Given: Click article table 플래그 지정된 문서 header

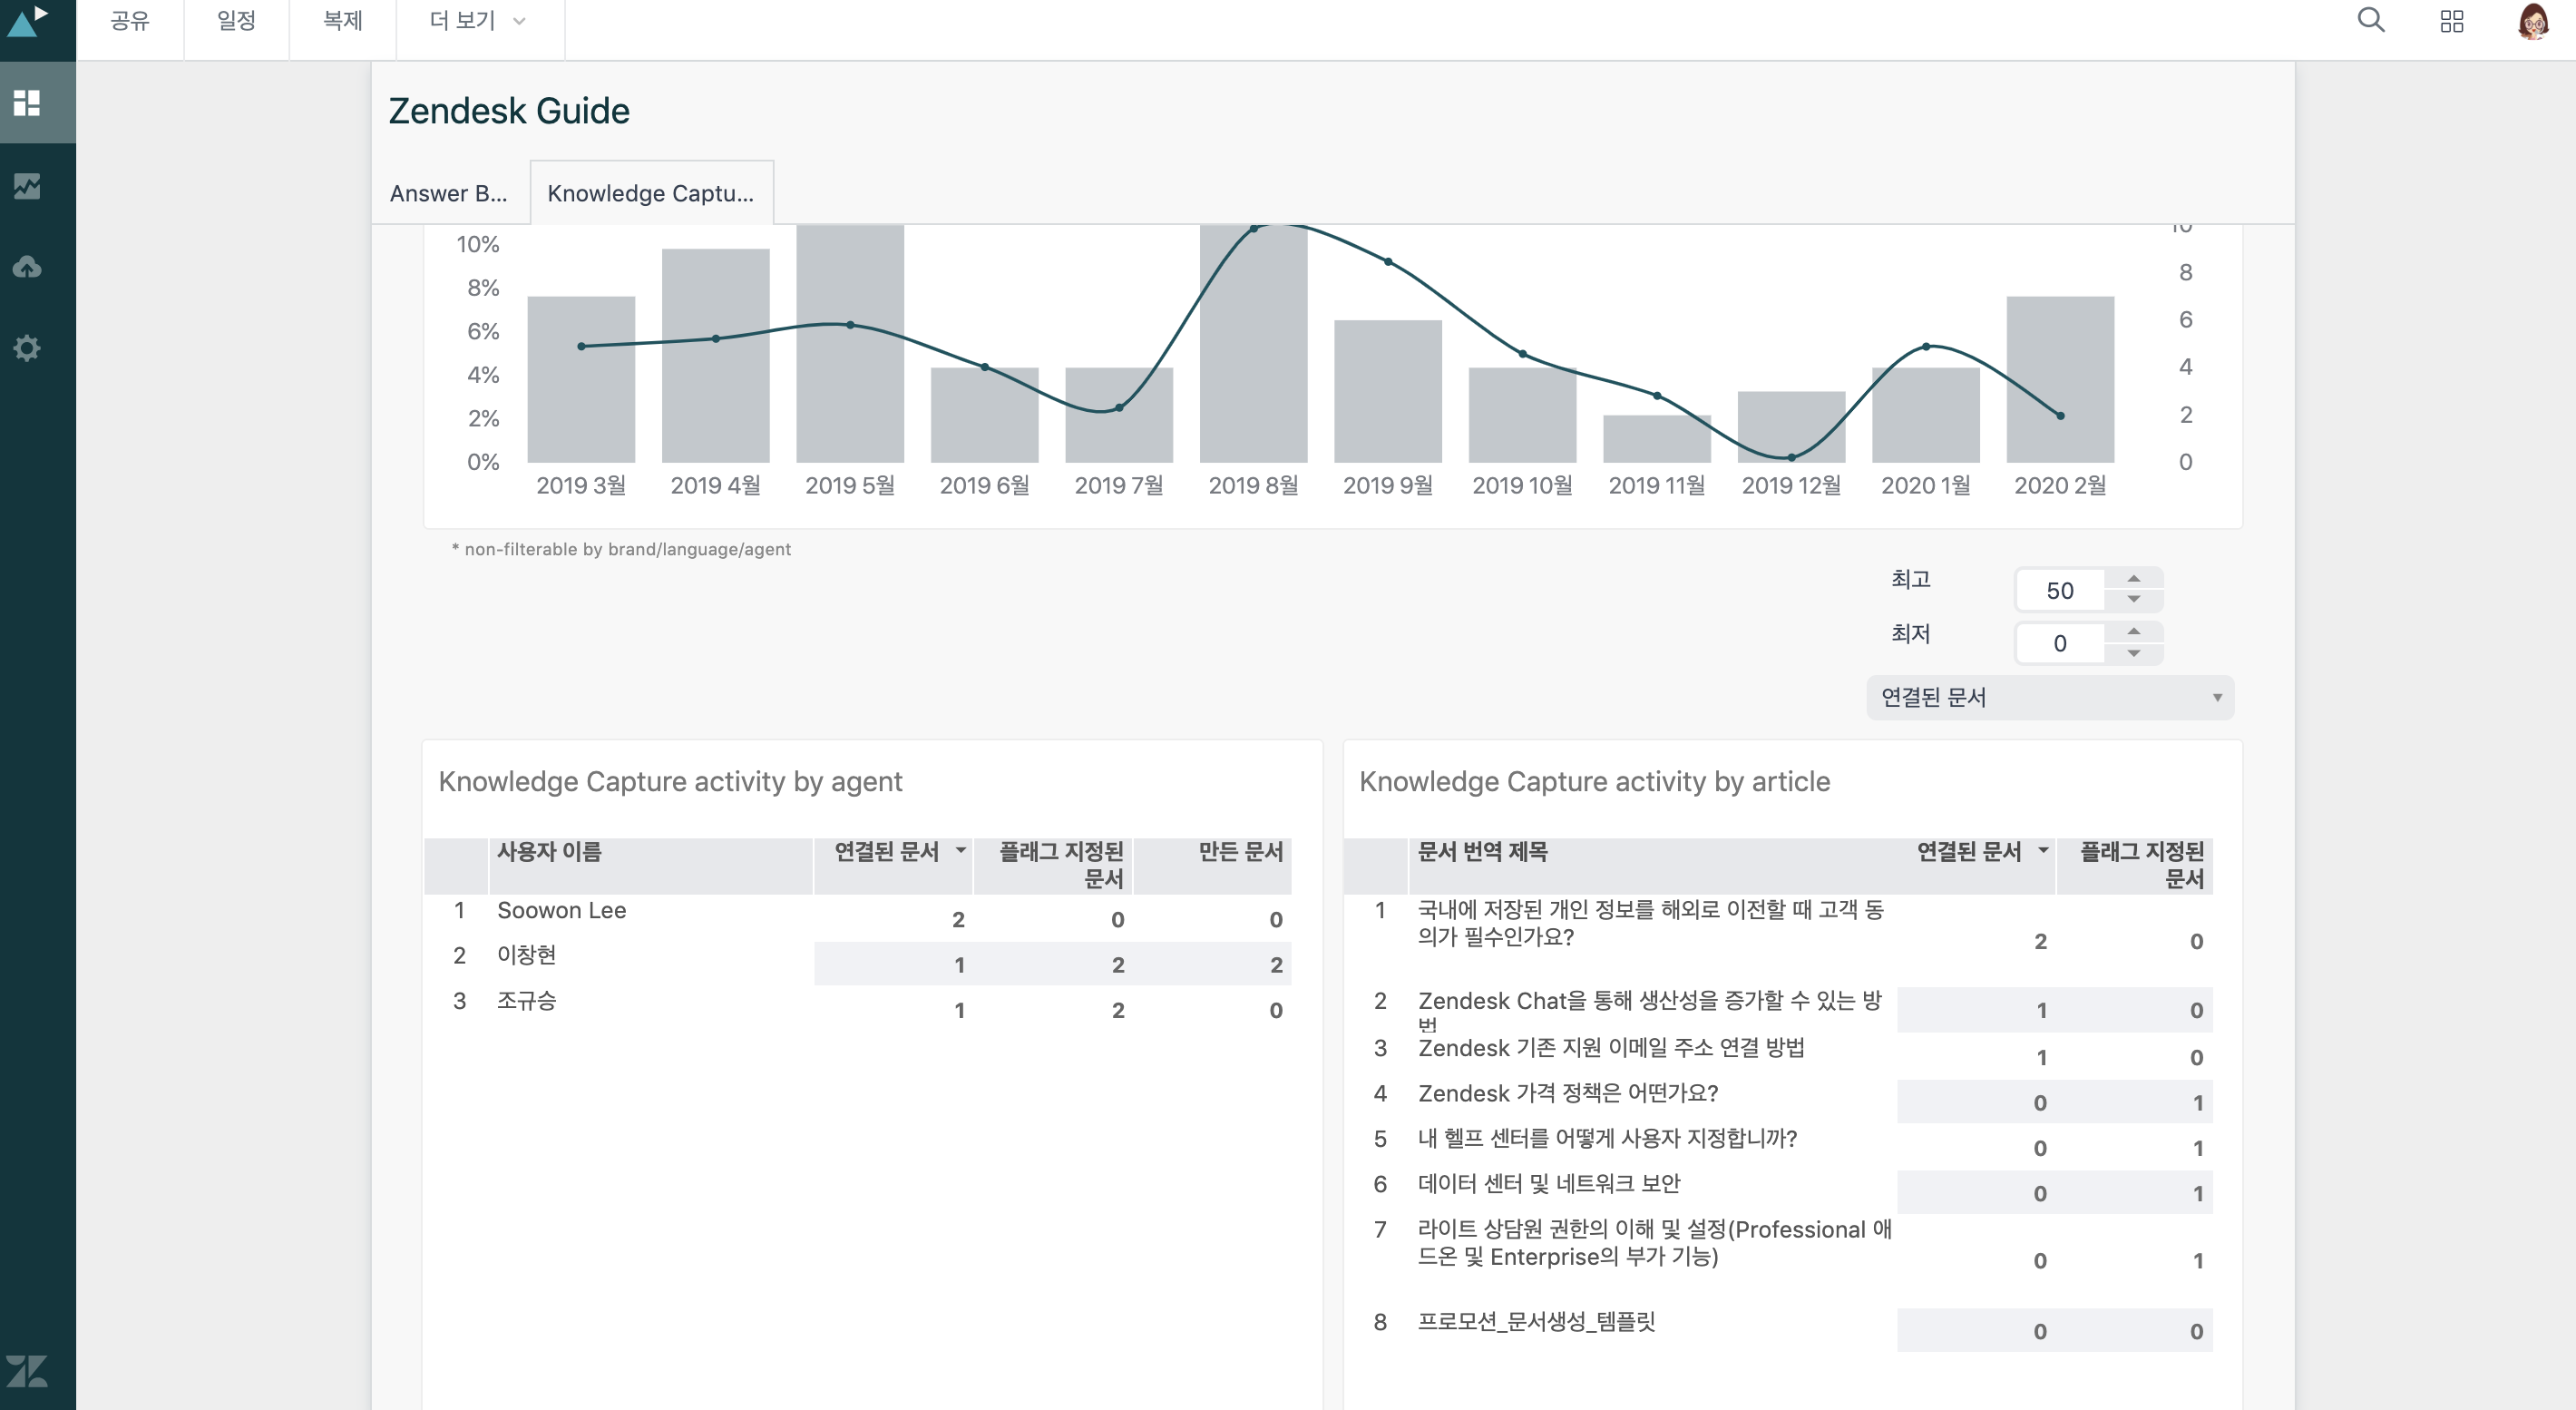Looking at the screenshot, I should [x=2135, y=865].
